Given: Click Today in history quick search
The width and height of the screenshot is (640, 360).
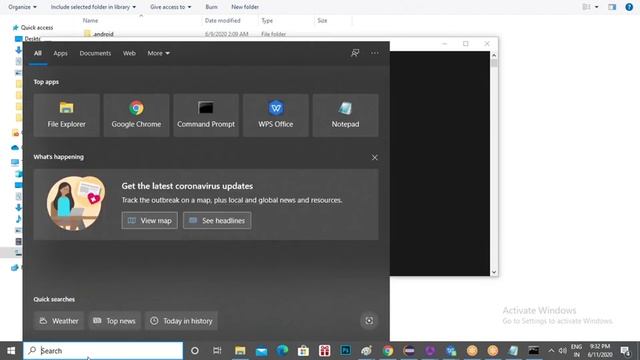Looking at the screenshot, I should [x=181, y=321].
